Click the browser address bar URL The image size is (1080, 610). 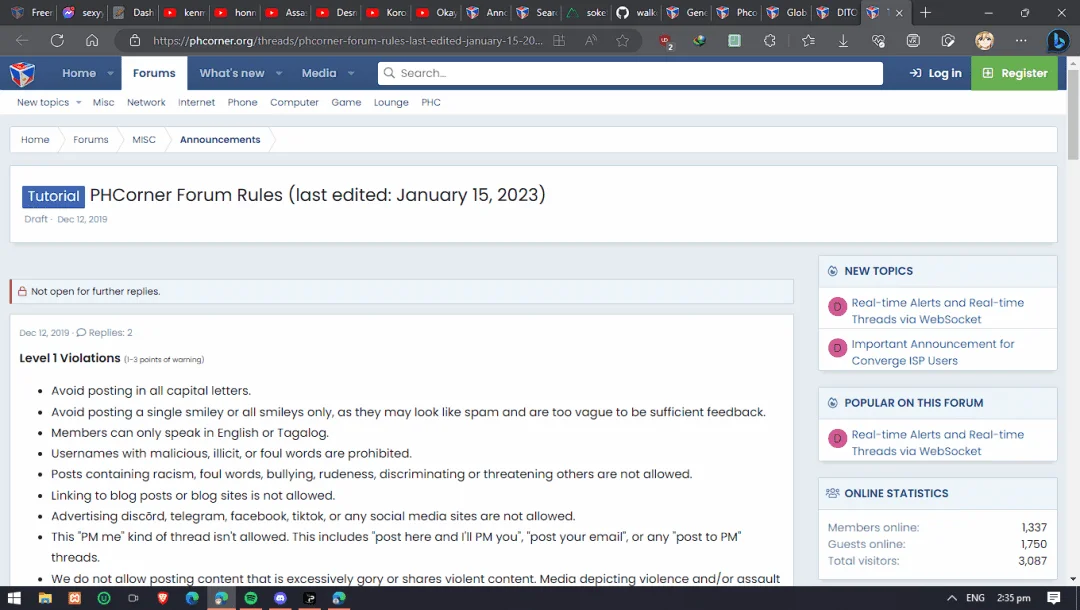(x=348, y=41)
